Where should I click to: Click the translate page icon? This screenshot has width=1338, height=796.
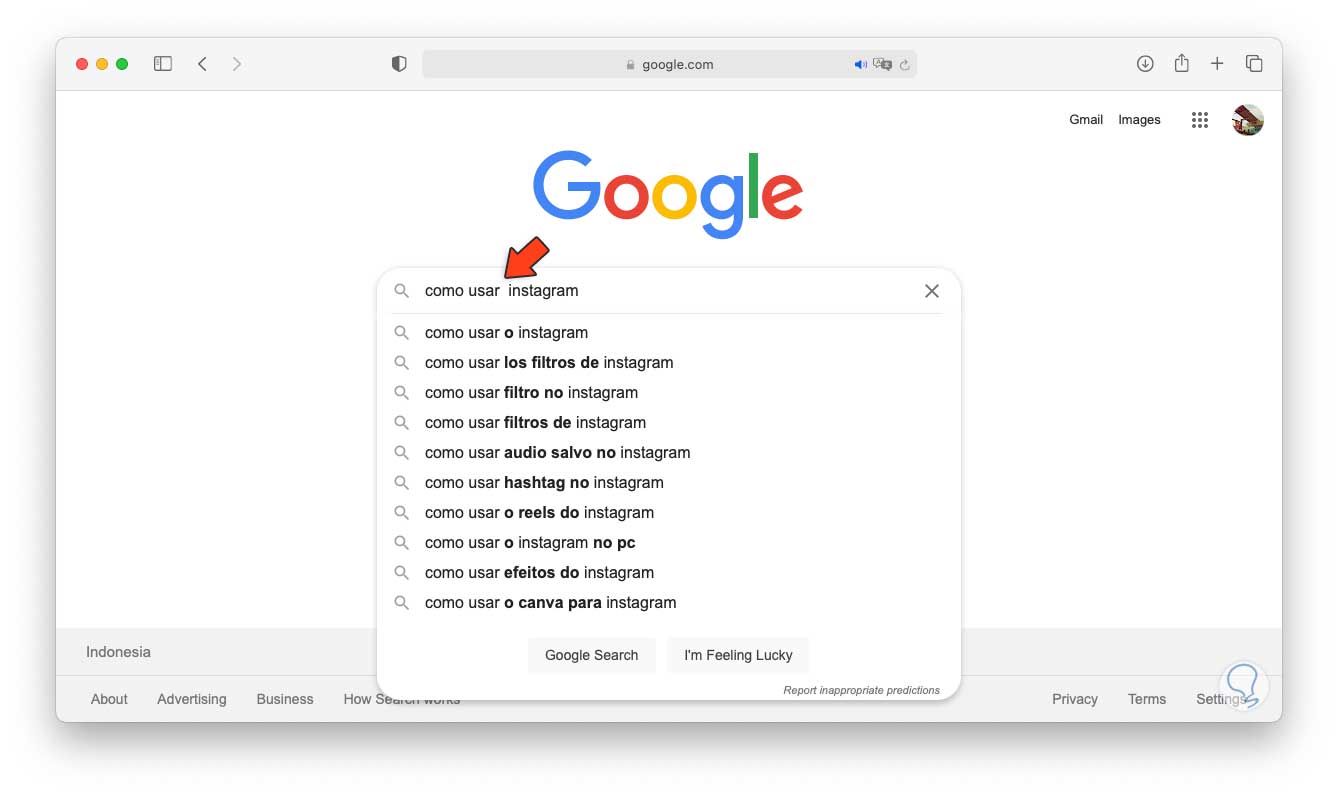(882, 65)
